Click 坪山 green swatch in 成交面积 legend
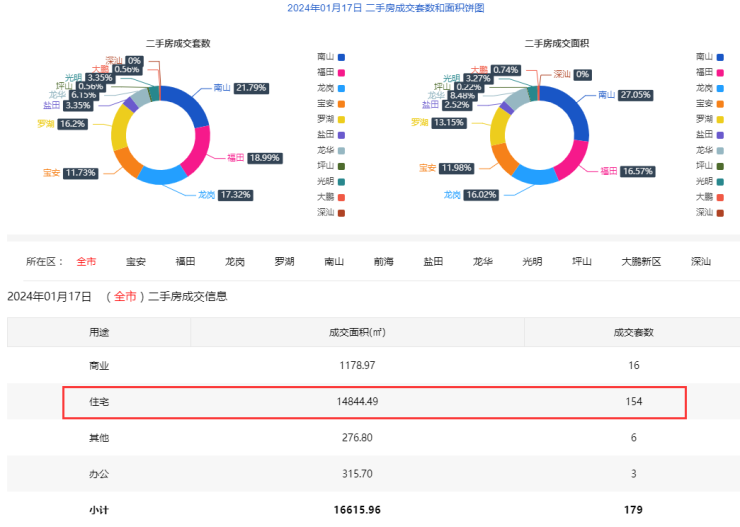 tap(720, 166)
